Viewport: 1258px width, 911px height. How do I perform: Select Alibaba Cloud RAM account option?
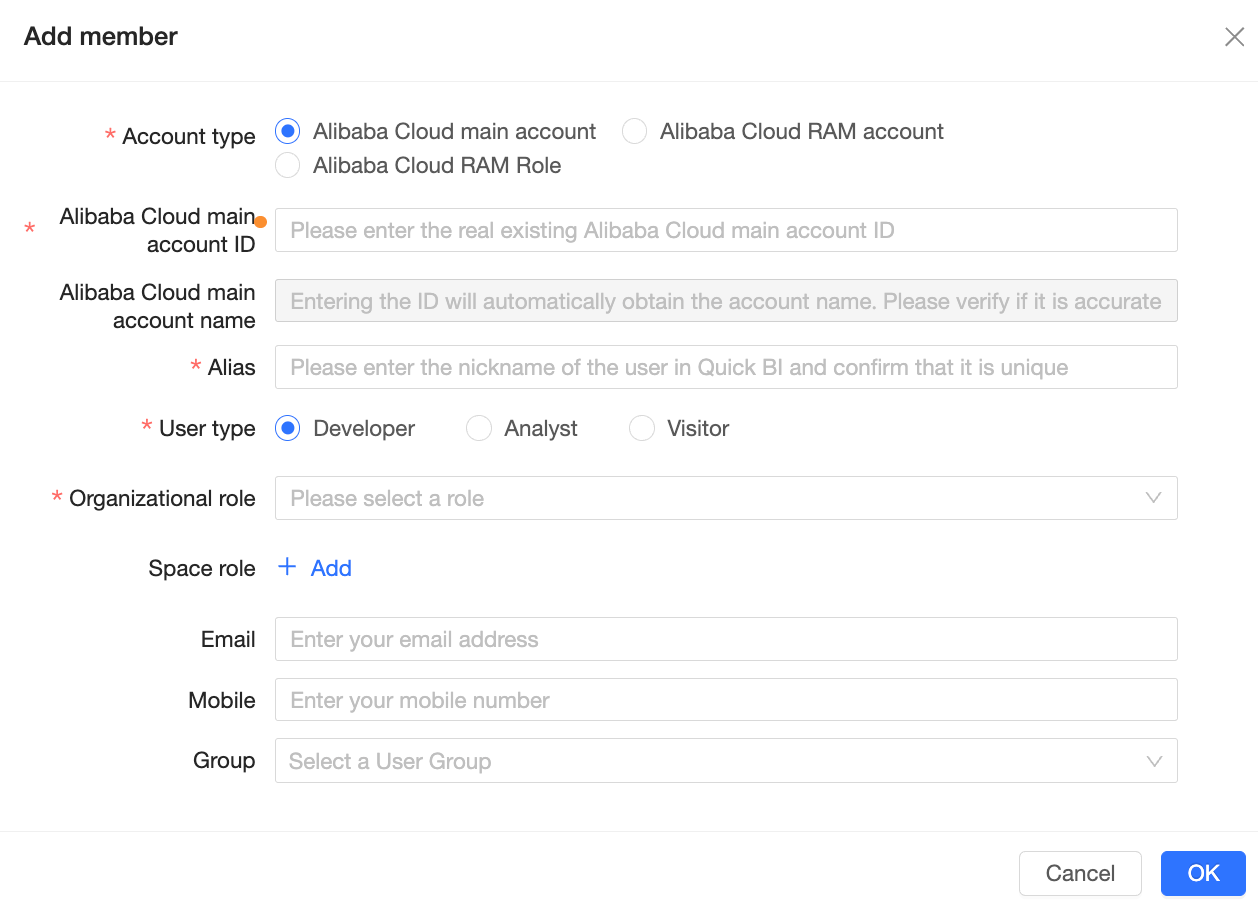(x=635, y=132)
